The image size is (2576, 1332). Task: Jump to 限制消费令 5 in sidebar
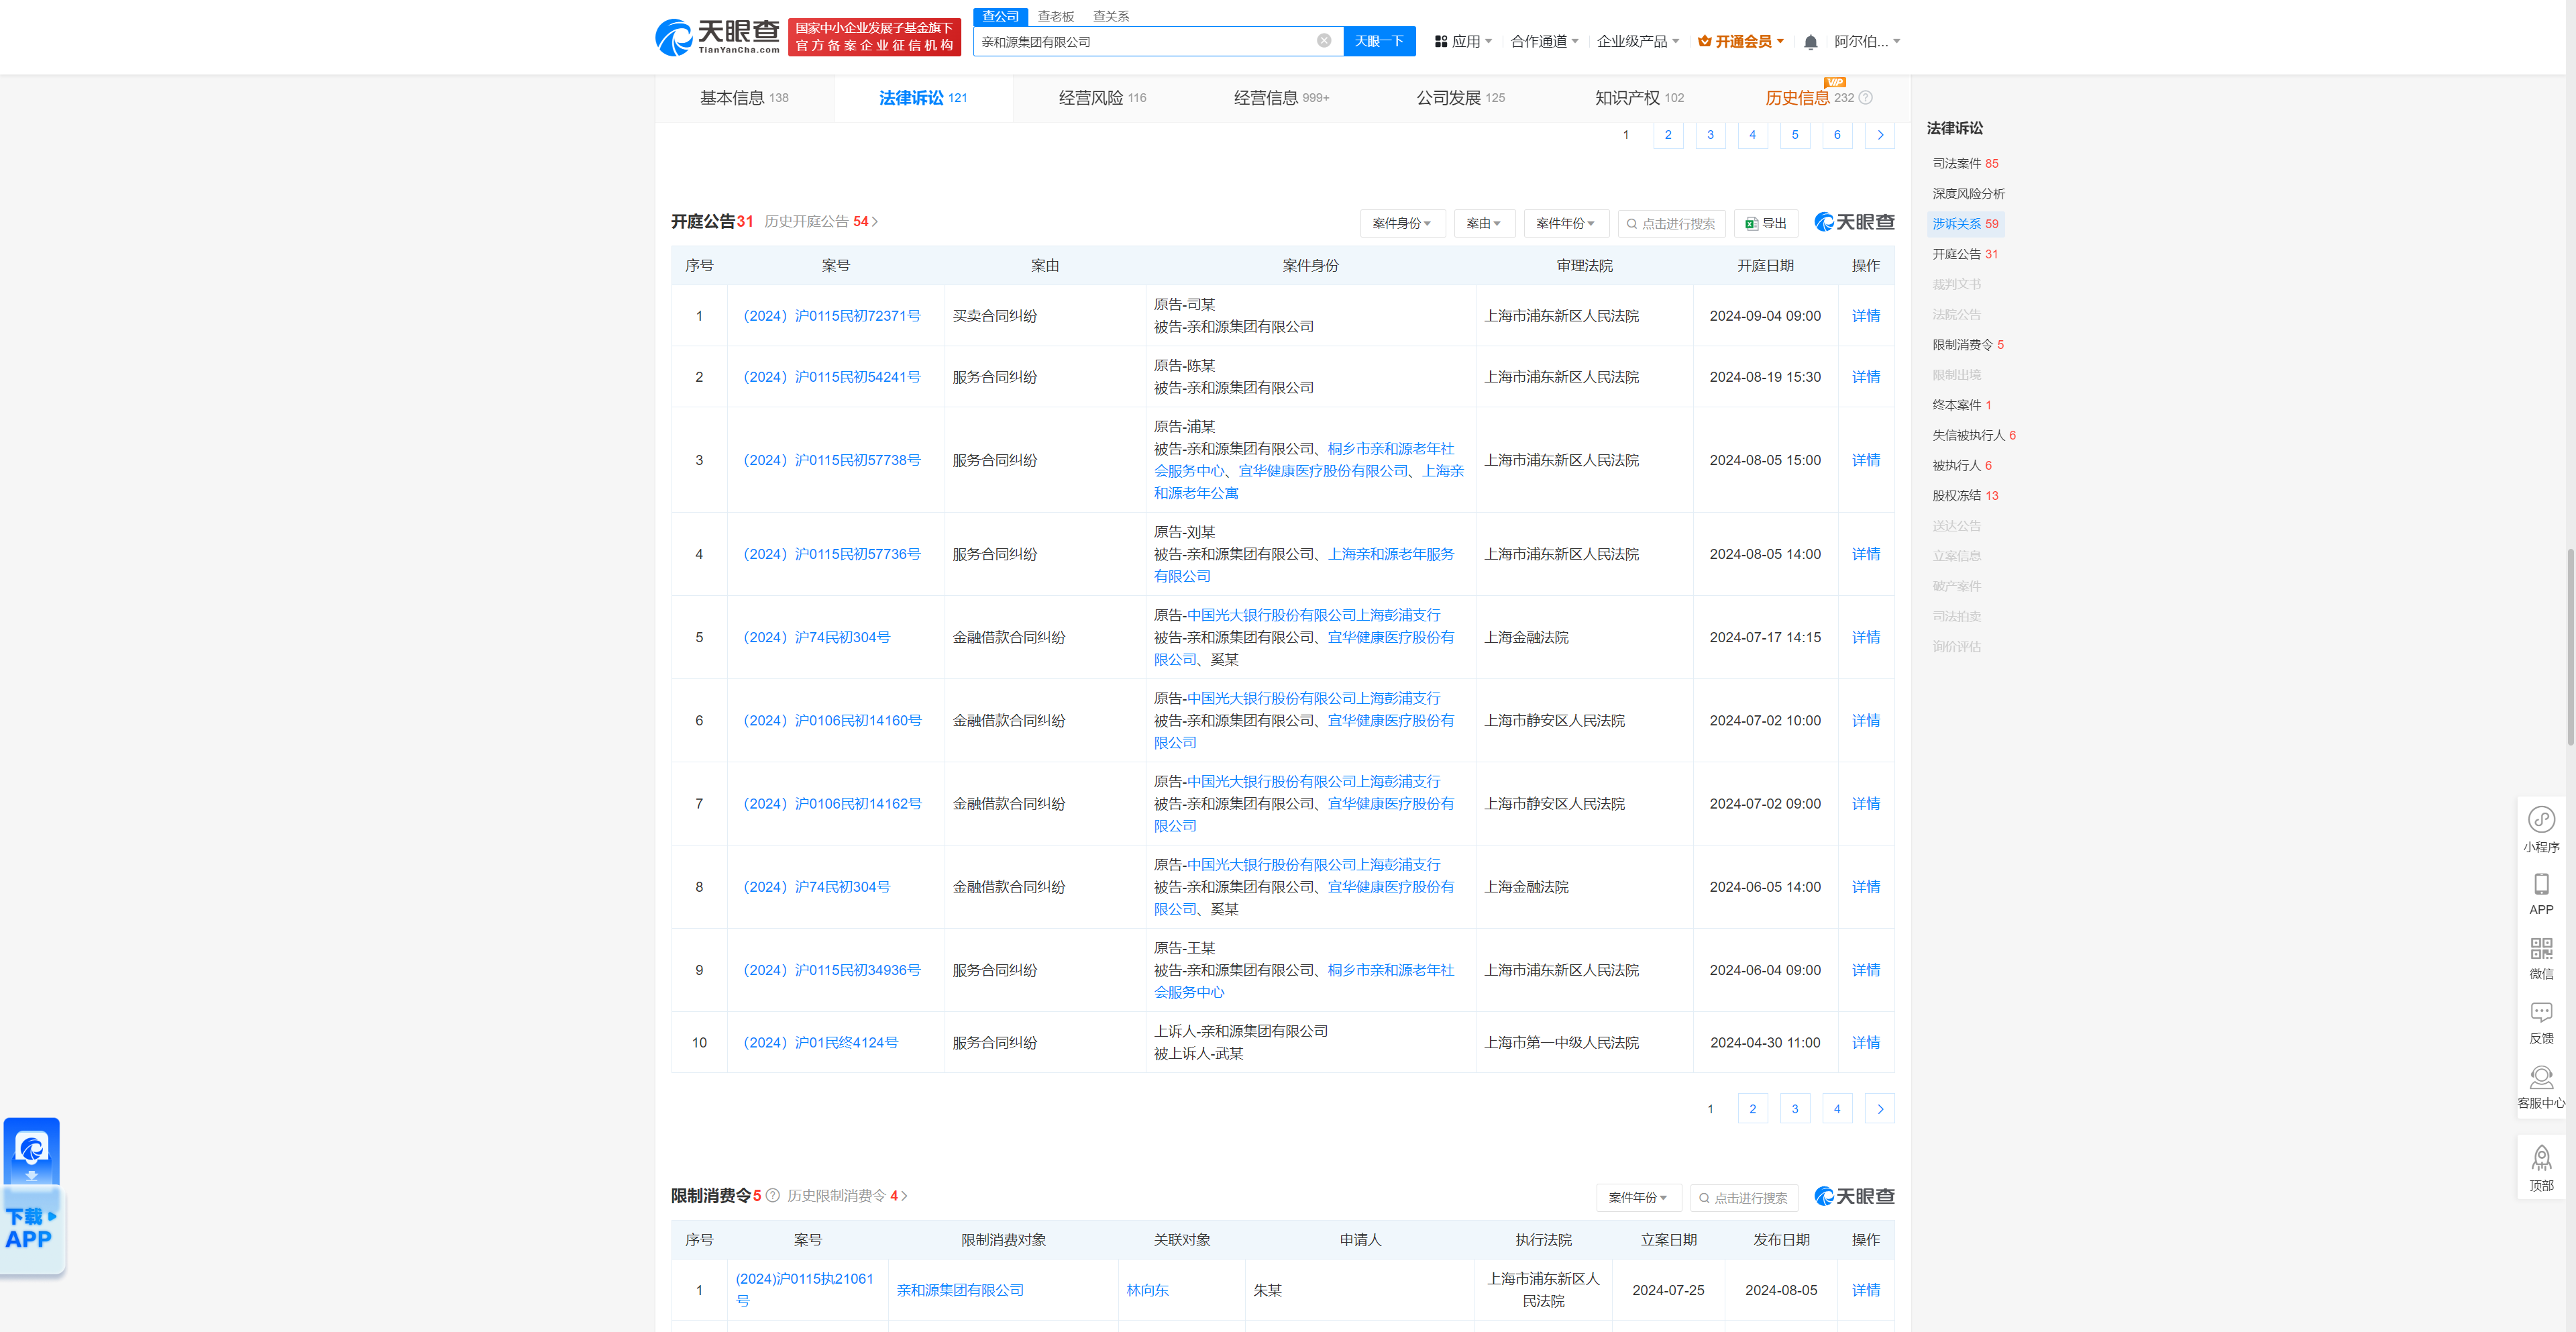(x=1967, y=345)
